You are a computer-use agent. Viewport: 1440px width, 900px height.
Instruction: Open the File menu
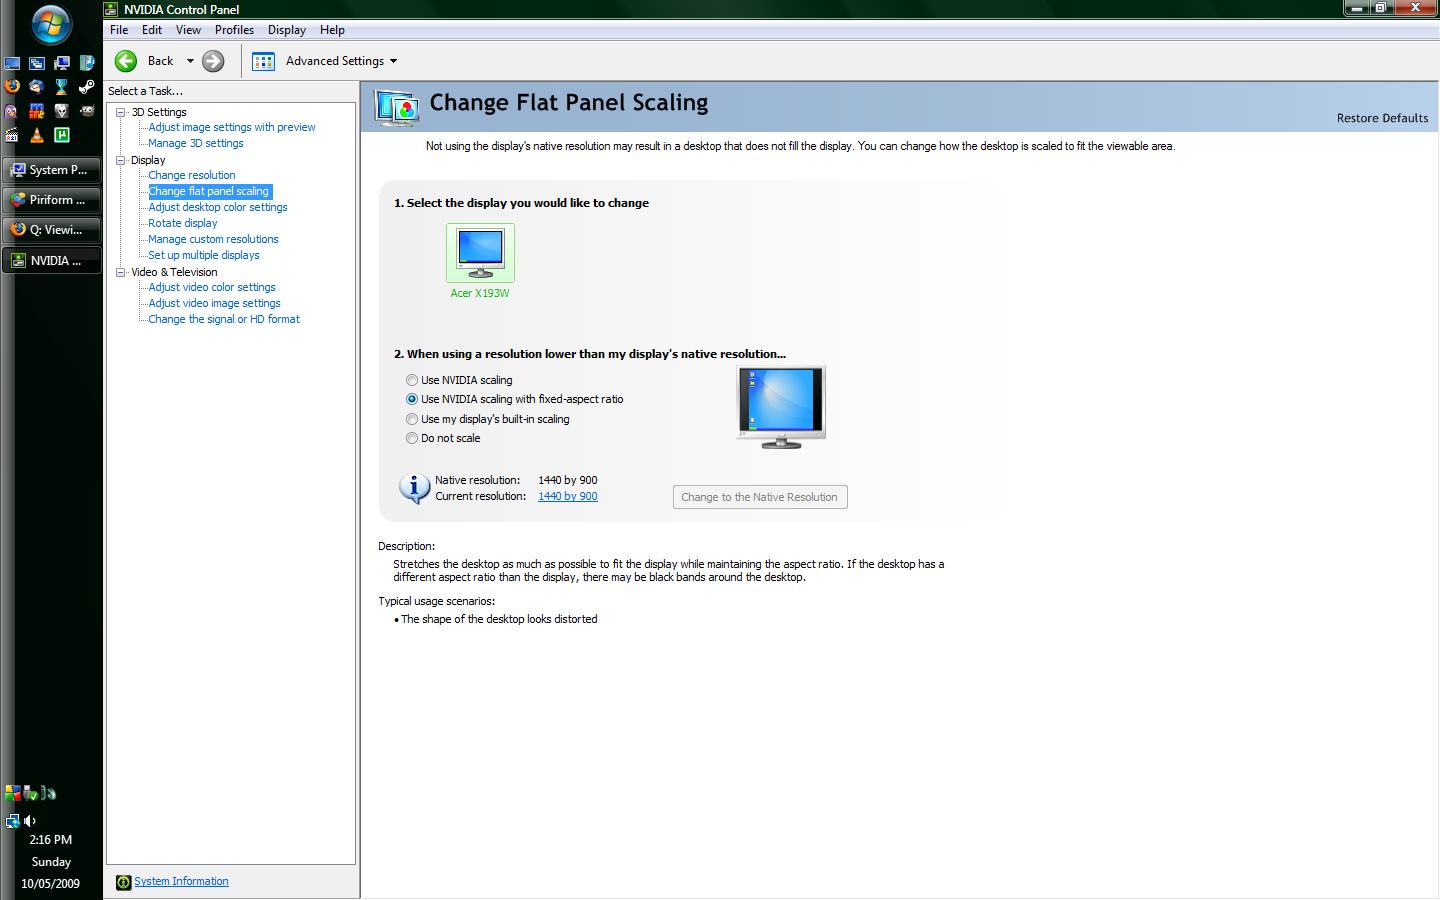click(x=119, y=30)
